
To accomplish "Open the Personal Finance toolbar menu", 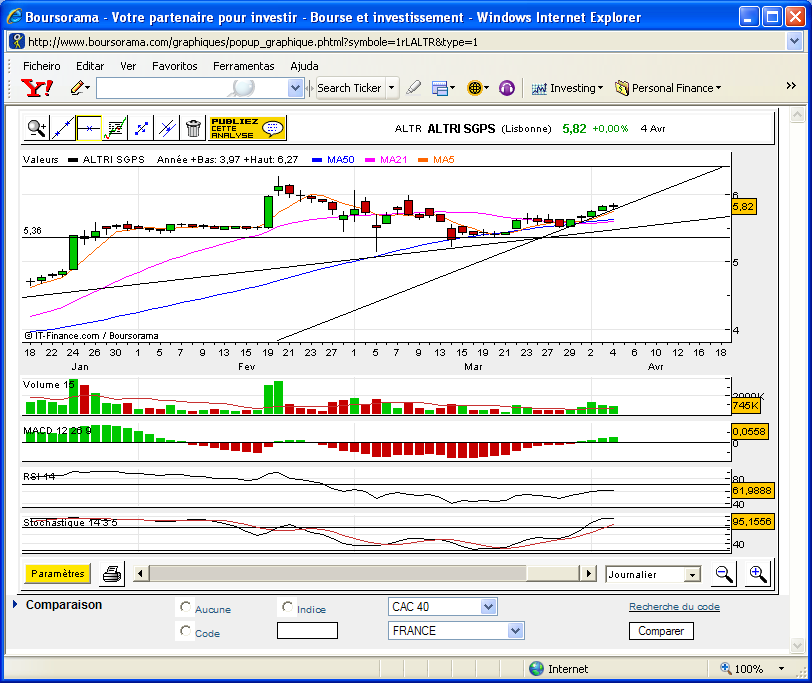I will click(668, 88).
